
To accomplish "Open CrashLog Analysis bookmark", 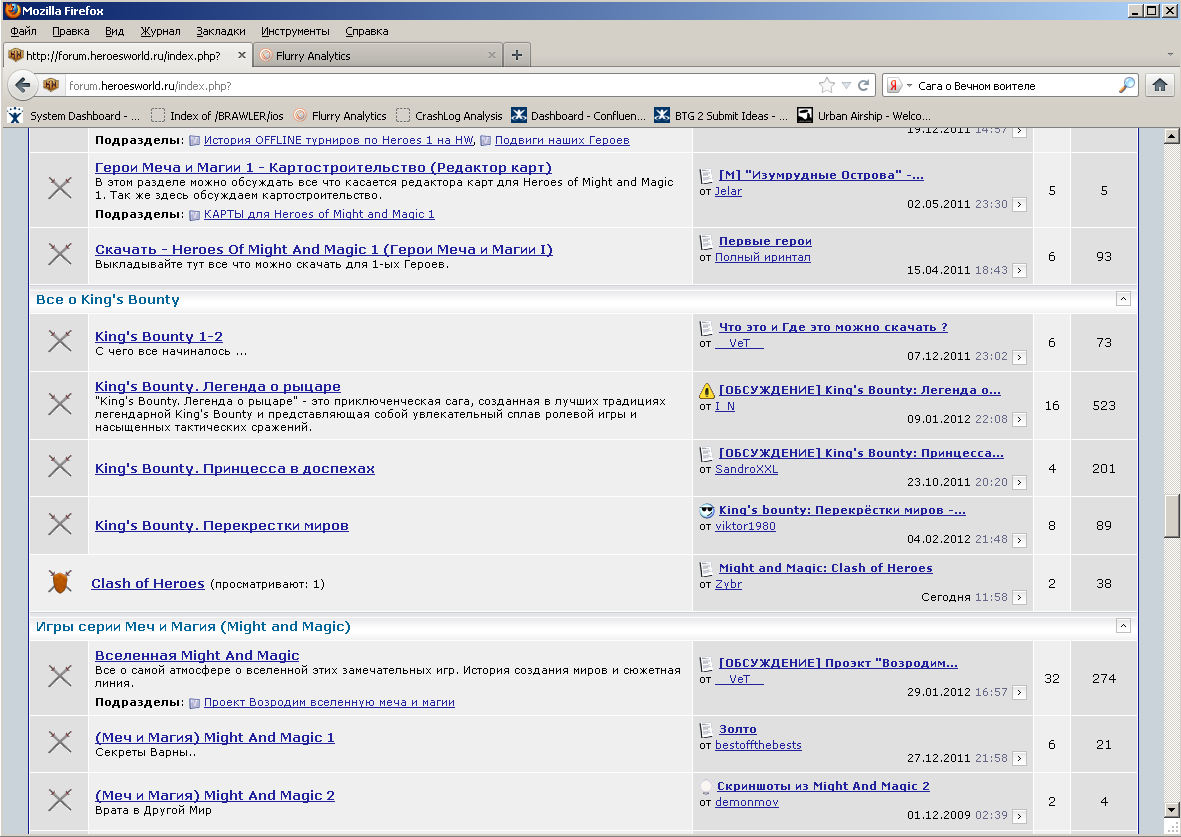I will [449, 115].
